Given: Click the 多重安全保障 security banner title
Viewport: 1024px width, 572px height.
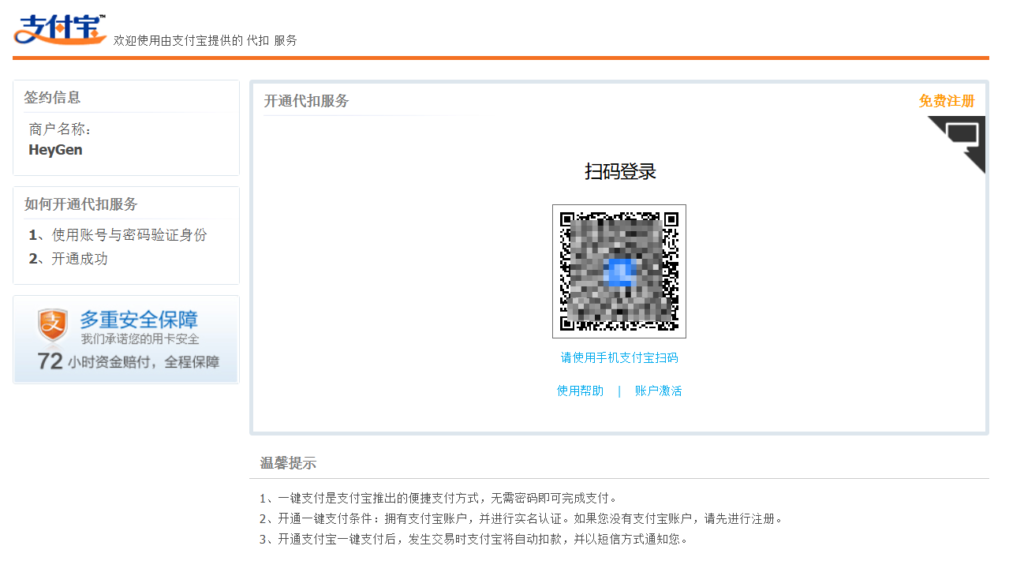Looking at the screenshot, I should click(139, 320).
